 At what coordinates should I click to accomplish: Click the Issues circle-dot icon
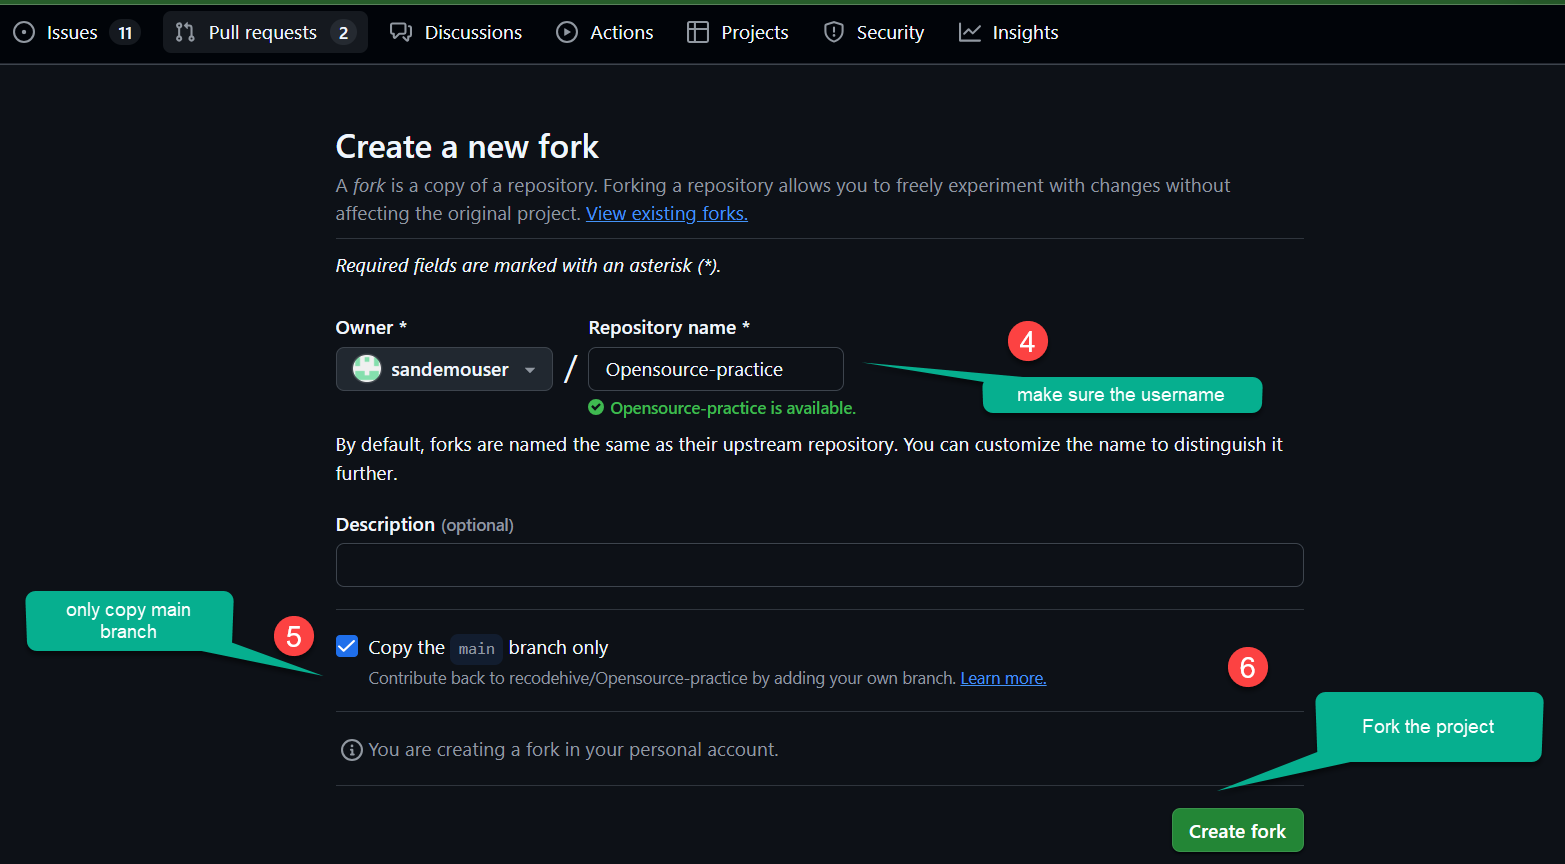(x=22, y=32)
